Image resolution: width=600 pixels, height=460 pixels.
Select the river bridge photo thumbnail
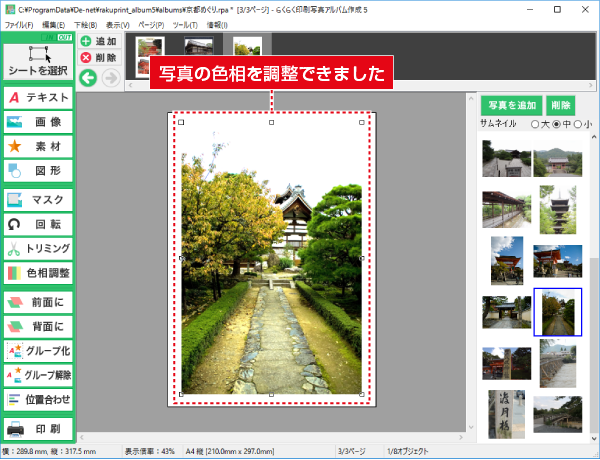[x=558, y=364]
